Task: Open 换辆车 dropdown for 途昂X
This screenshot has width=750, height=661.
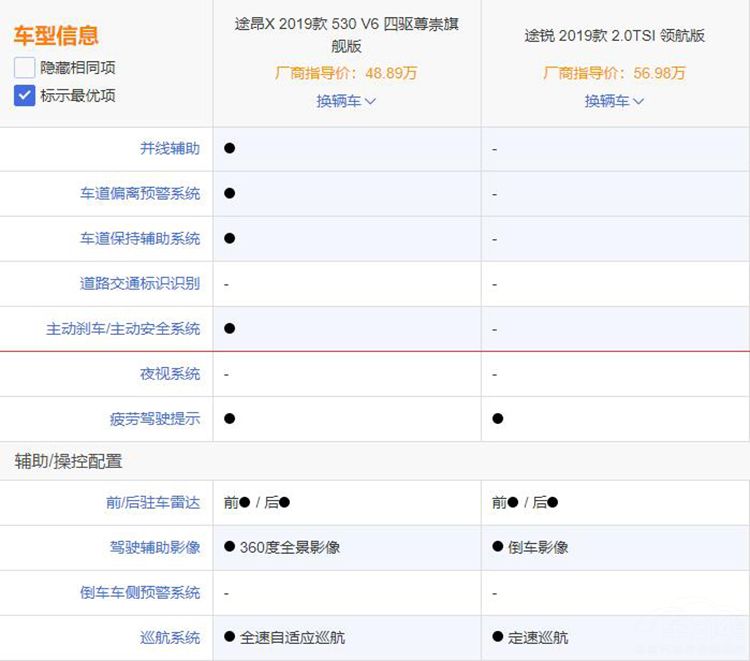Action: click(x=346, y=101)
